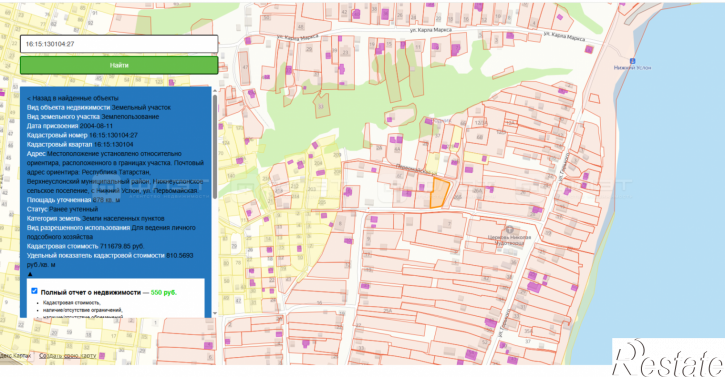Click the church icon of Церковь Николая Чудотворца
Screen dimensions: 725x377
[x=510, y=229]
